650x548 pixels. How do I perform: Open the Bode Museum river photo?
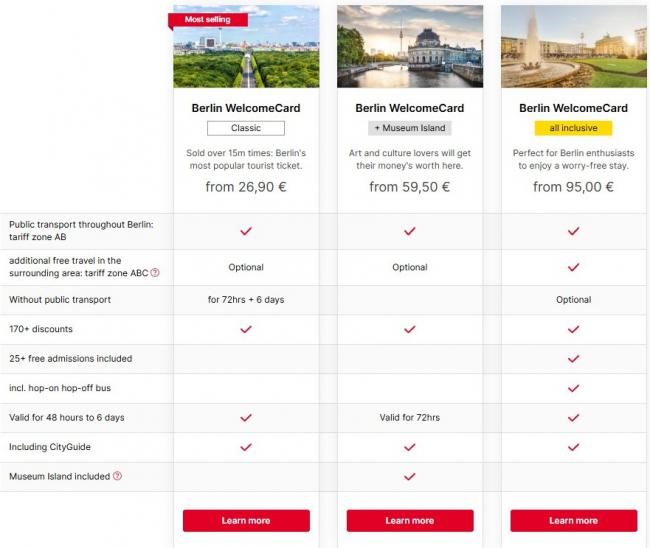[x=410, y=46]
